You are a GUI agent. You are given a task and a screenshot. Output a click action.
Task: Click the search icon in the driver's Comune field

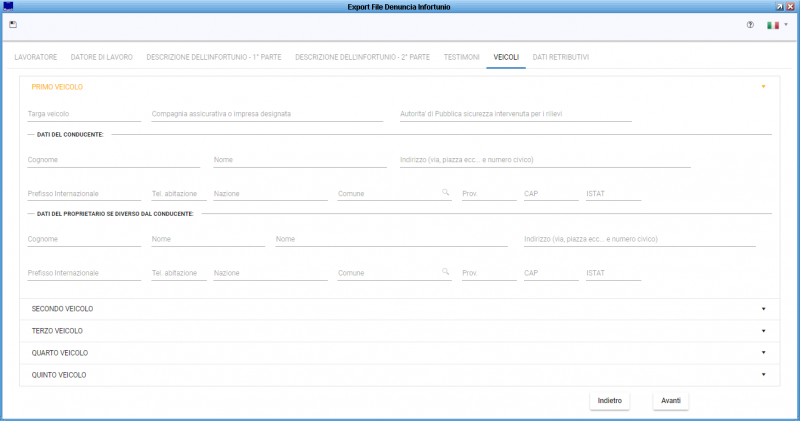tap(446, 192)
